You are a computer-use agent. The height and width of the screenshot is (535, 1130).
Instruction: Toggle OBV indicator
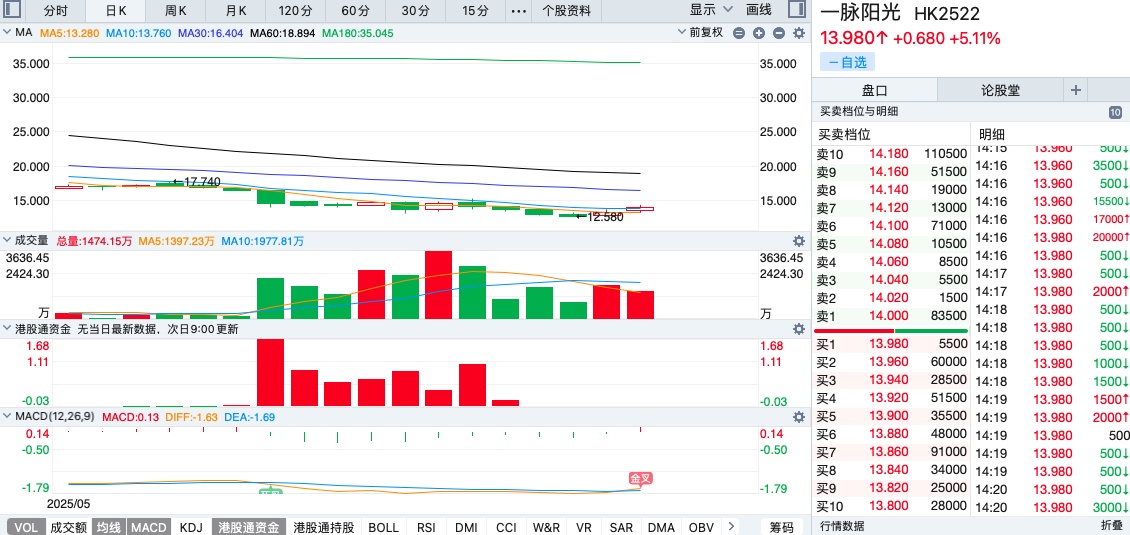tap(701, 527)
